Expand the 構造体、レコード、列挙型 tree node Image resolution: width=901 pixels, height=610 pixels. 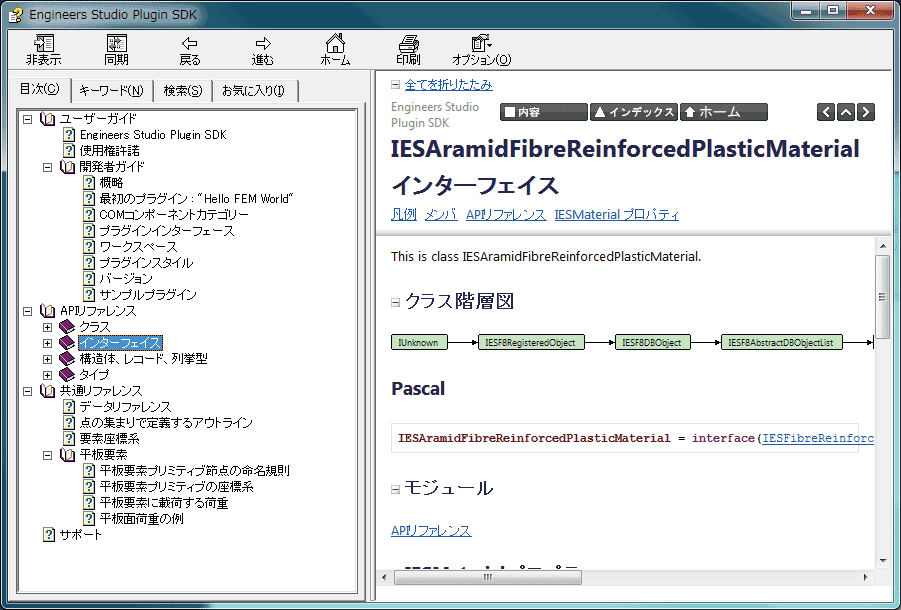48,360
